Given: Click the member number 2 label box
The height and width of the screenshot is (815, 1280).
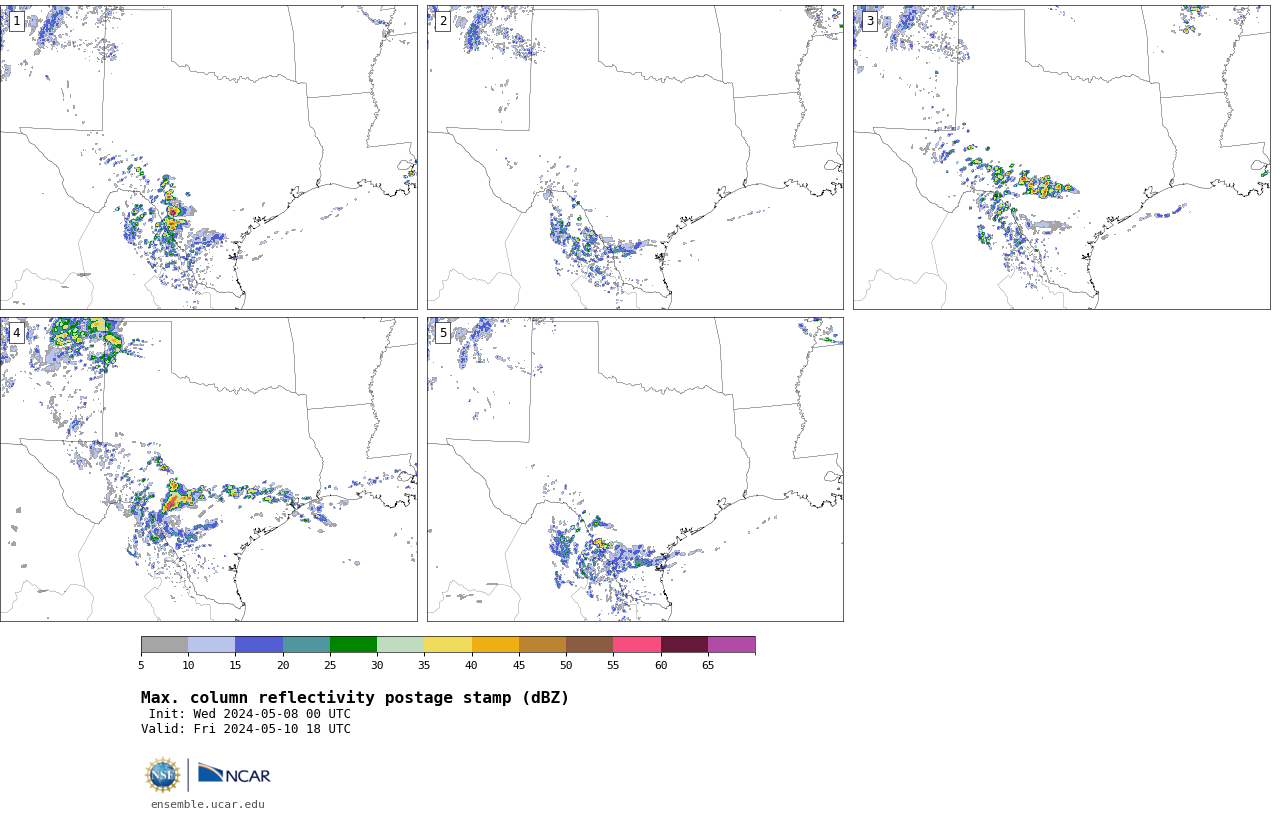Looking at the screenshot, I should tap(443, 21).
